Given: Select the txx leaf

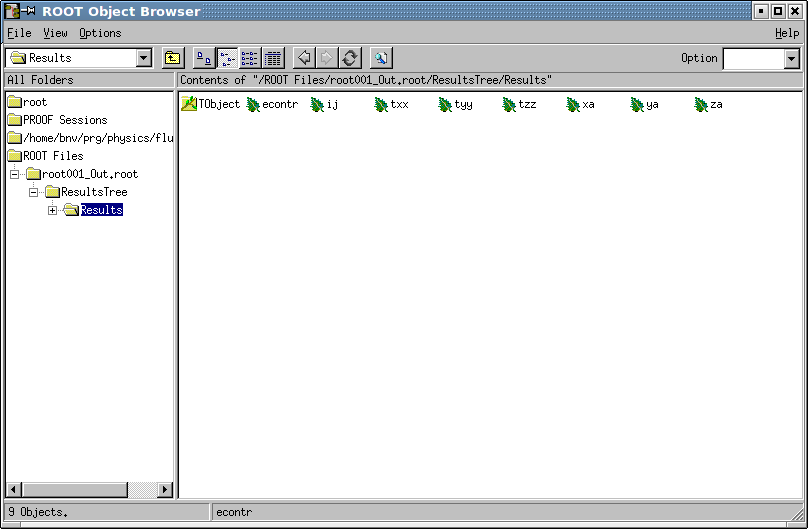Looking at the screenshot, I should pos(391,105).
